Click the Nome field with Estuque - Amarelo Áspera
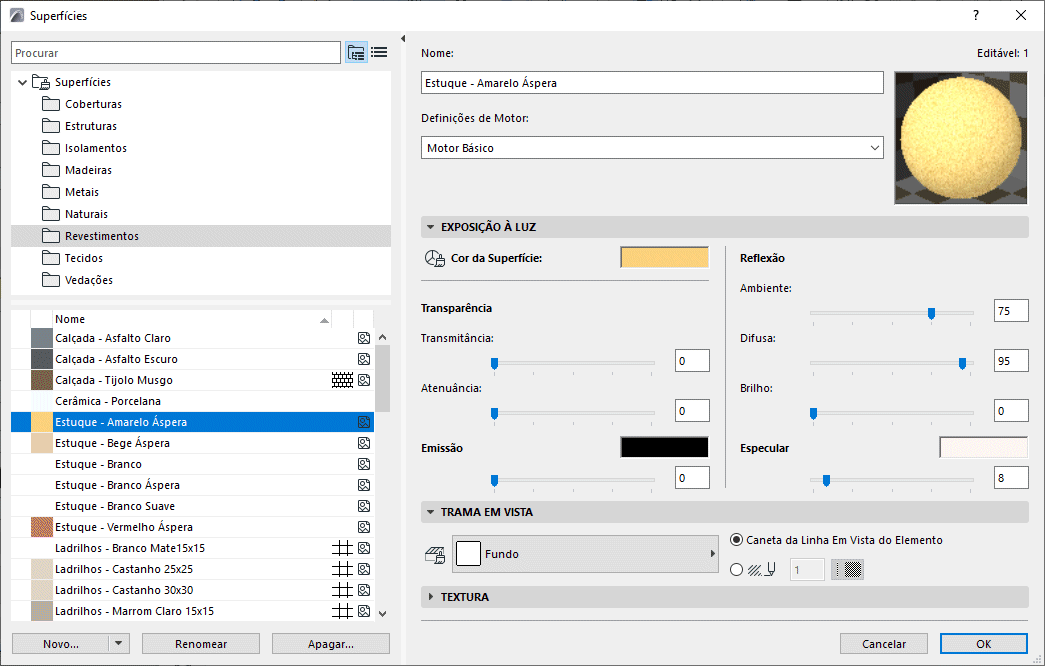Viewport: 1045px width, 666px height. [652, 83]
